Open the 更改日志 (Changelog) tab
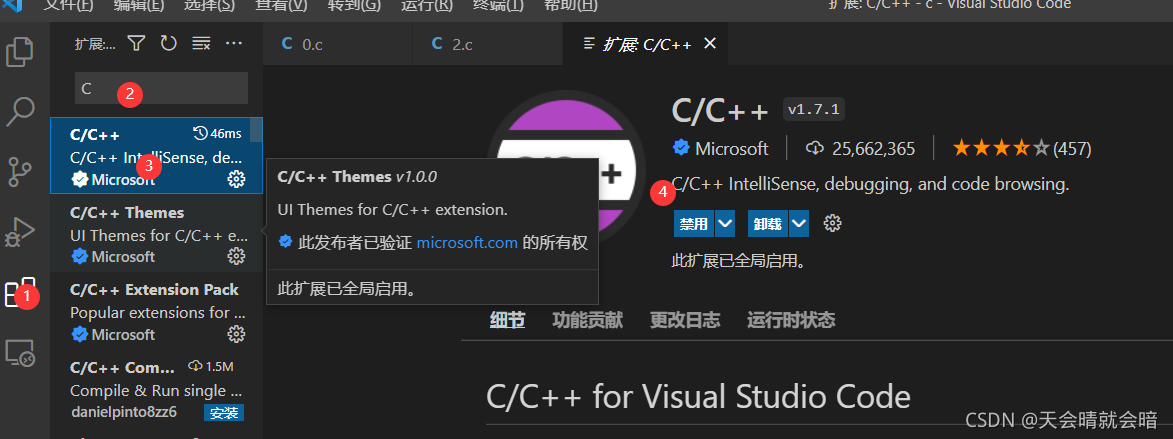The width and height of the screenshot is (1173, 439). click(x=684, y=321)
